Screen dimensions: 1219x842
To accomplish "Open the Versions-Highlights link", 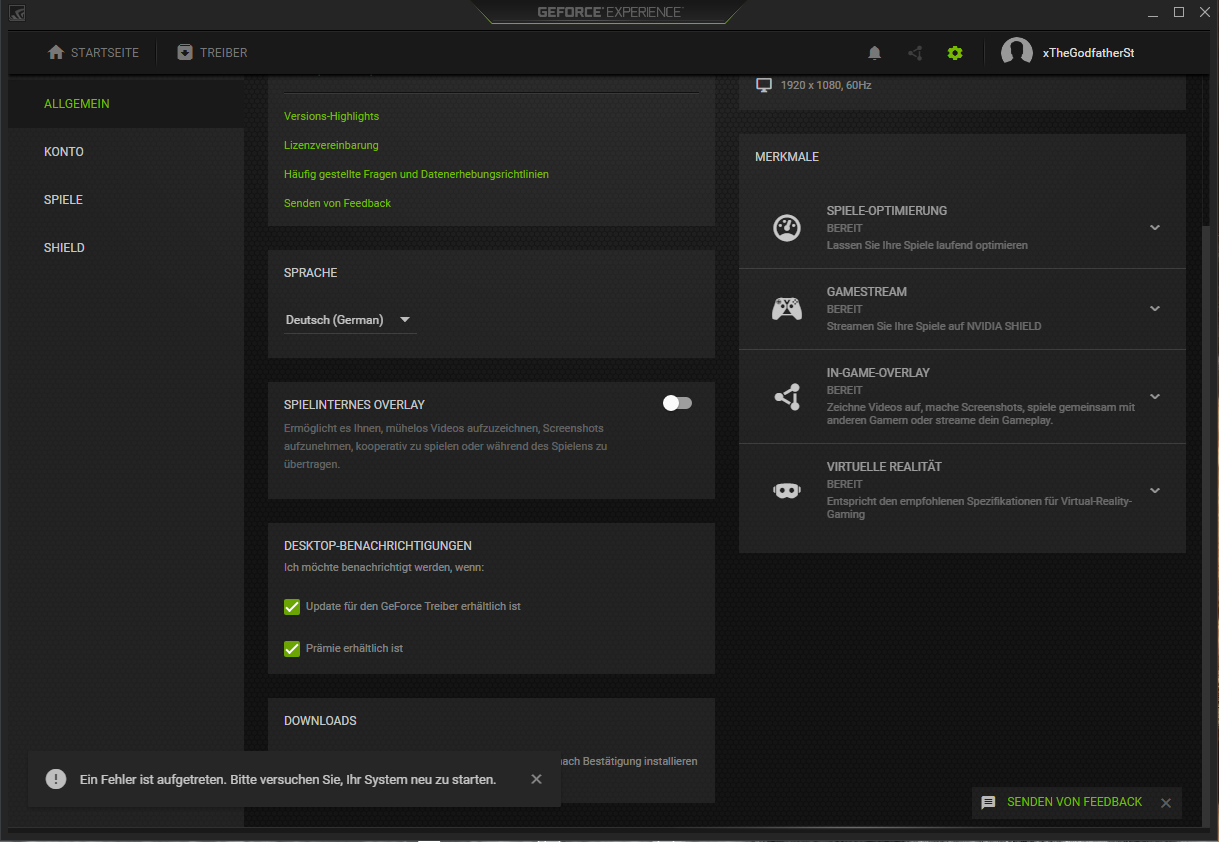I will [331, 116].
